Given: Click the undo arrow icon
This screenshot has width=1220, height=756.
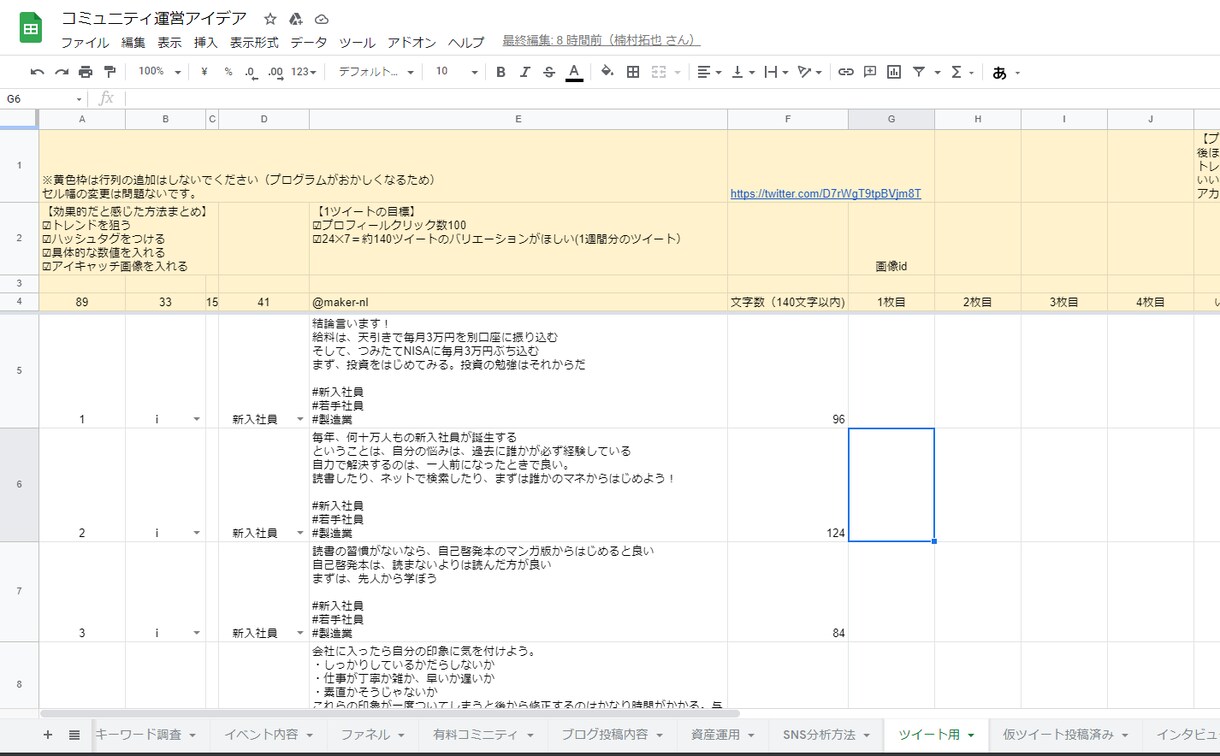Looking at the screenshot, I should (37, 72).
